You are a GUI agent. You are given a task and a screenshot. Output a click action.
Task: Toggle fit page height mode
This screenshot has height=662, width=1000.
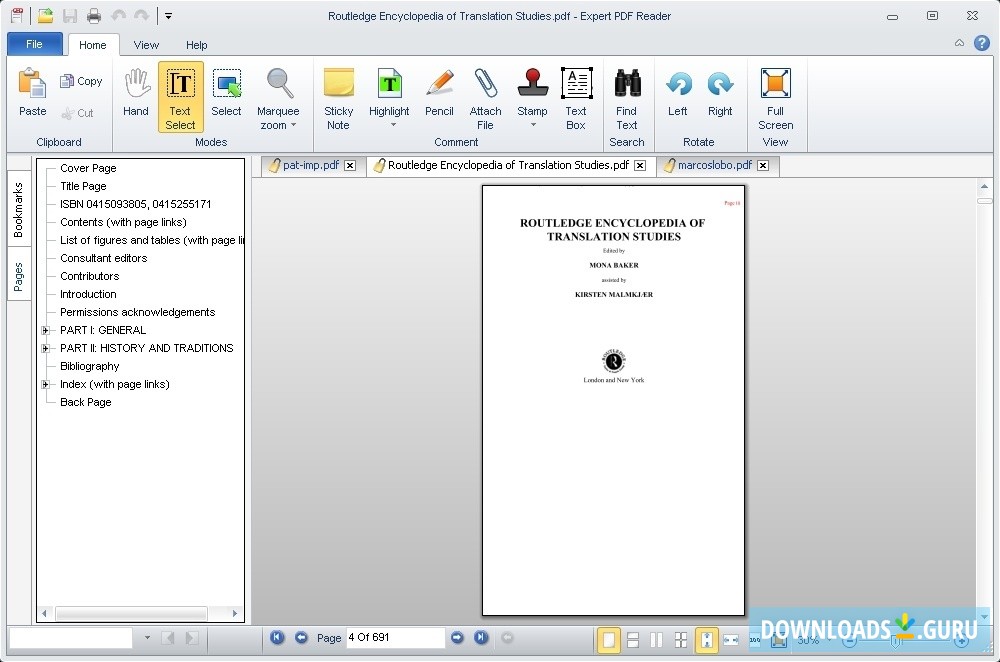[x=707, y=640]
